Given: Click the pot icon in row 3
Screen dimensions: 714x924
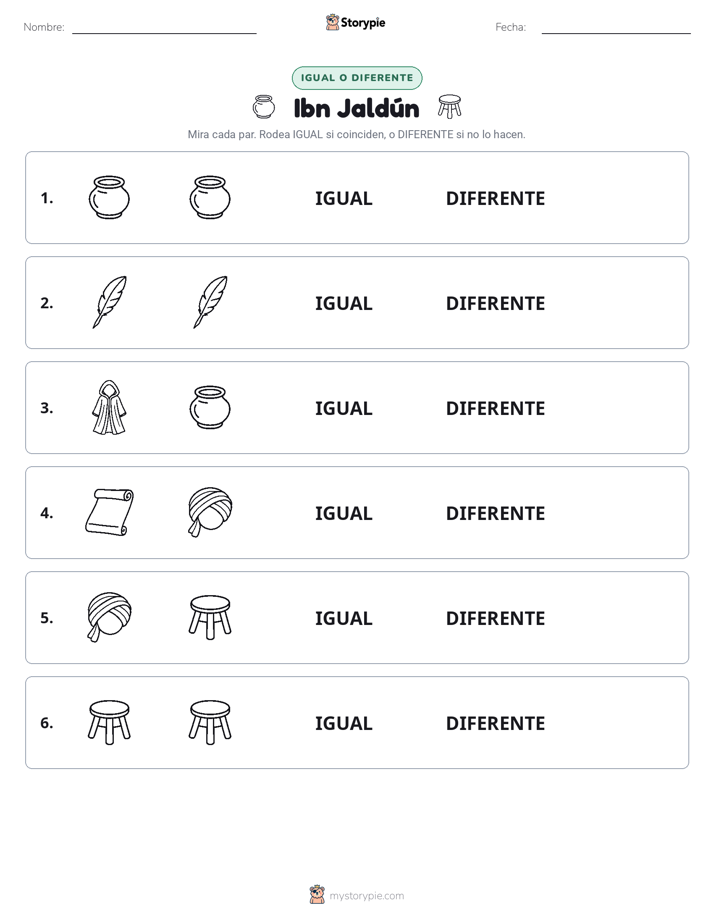Looking at the screenshot, I should click(210, 408).
